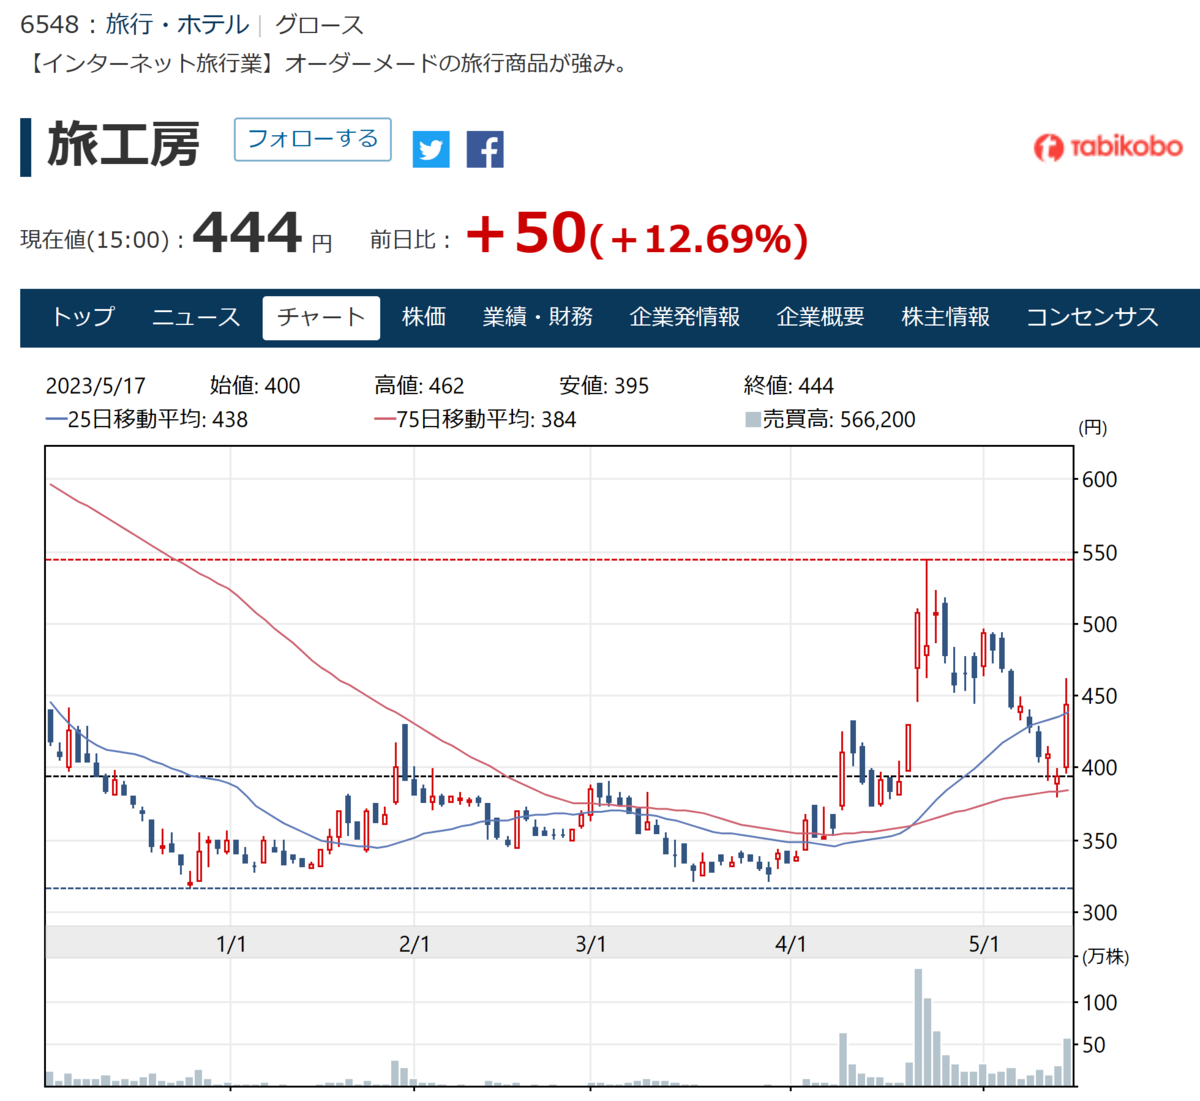
Task: Open the 企業概要 tab
Action: tap(821, 317)
